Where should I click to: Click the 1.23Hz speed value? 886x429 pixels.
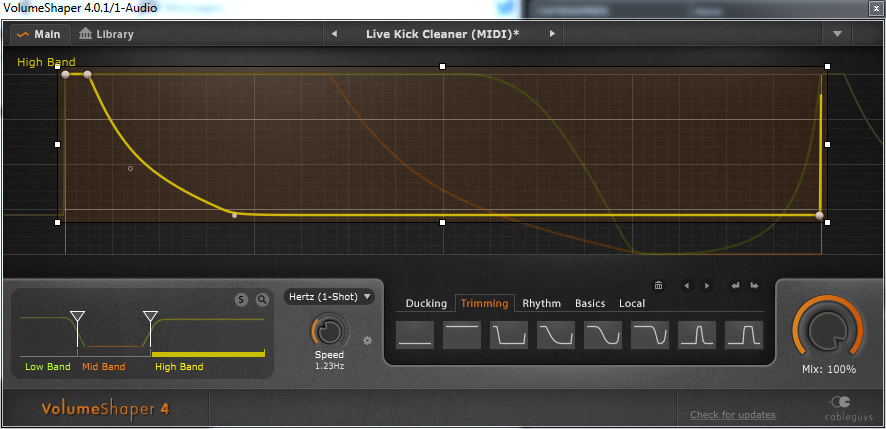point(329,366)
